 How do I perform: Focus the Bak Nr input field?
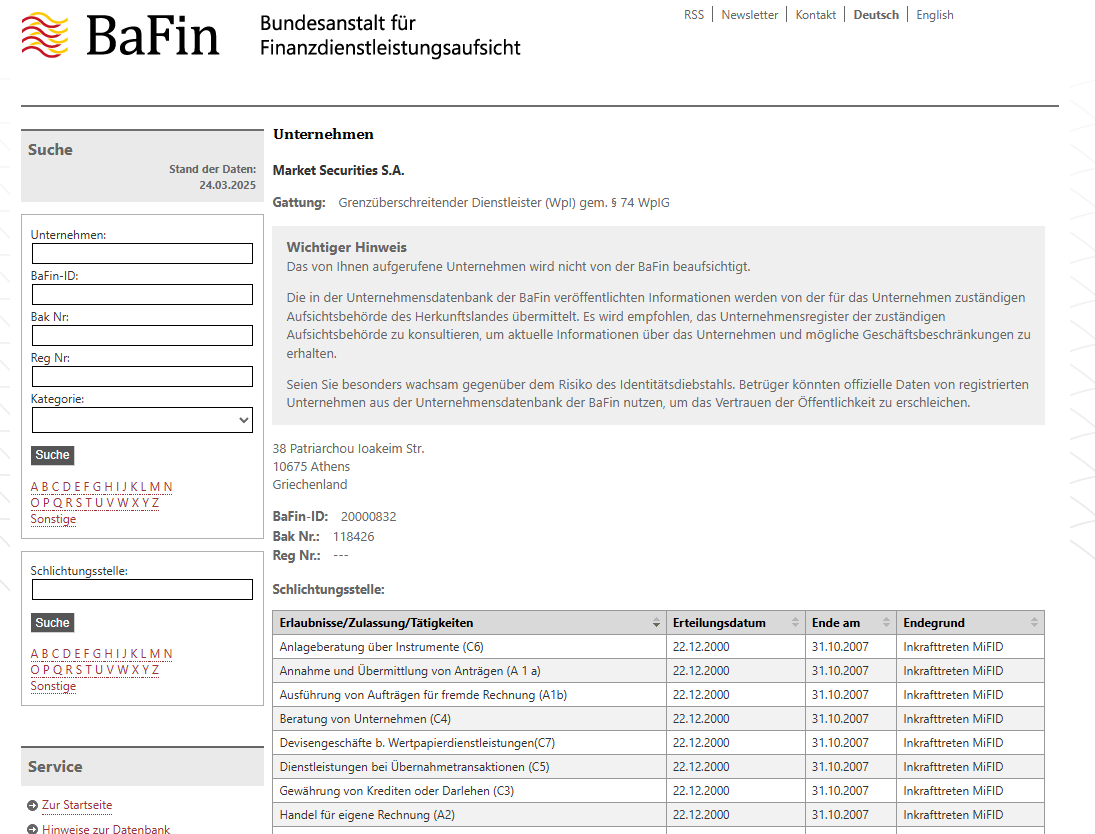(x=142, y=336)
